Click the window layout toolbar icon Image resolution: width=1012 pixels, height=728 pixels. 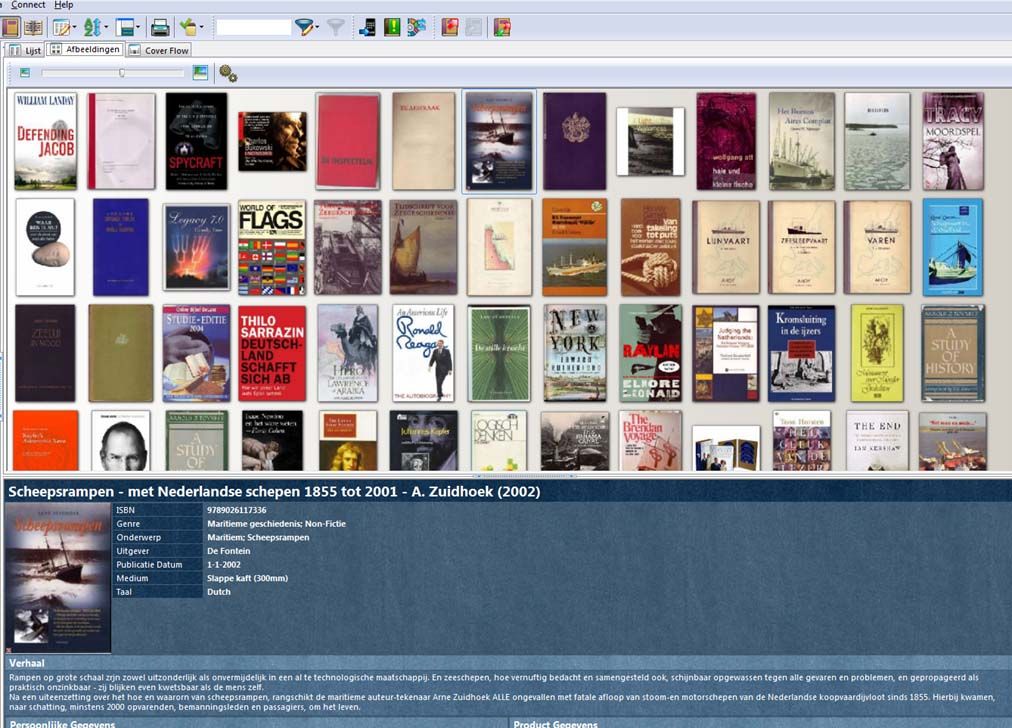(125, 27)
